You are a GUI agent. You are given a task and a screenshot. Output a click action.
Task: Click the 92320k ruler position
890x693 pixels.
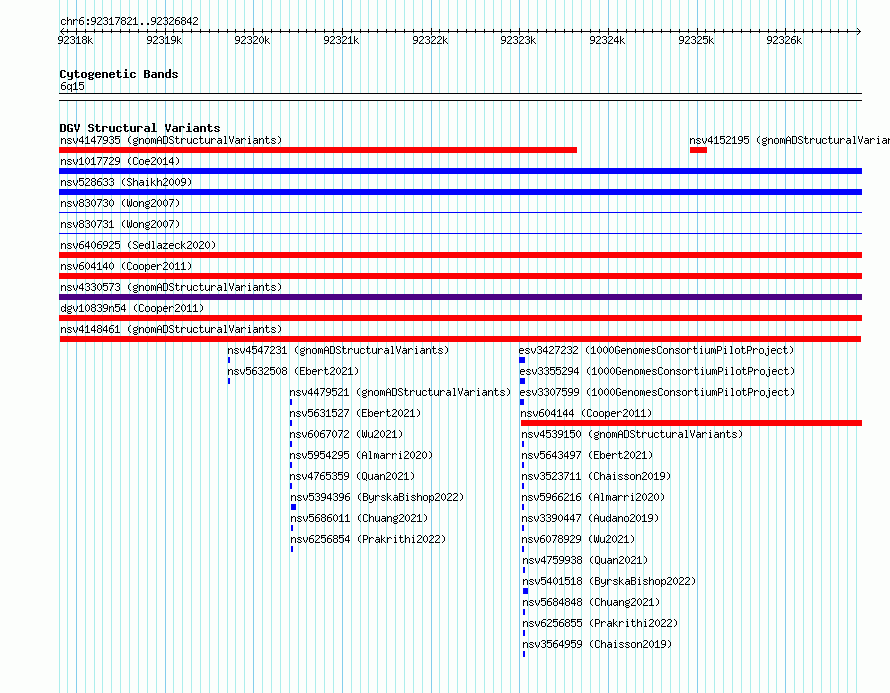pyautogui.click(x=252, y=40)
